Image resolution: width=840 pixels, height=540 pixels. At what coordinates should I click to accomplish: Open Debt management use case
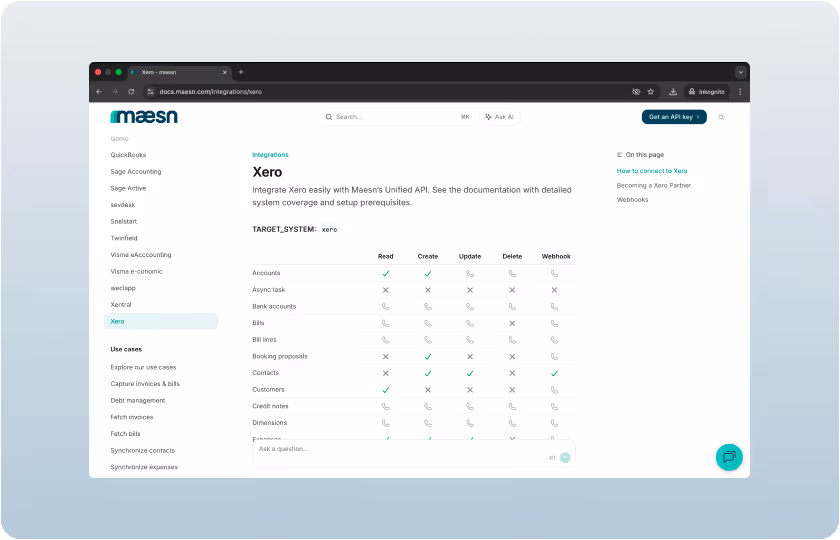[x=138, y=401]
